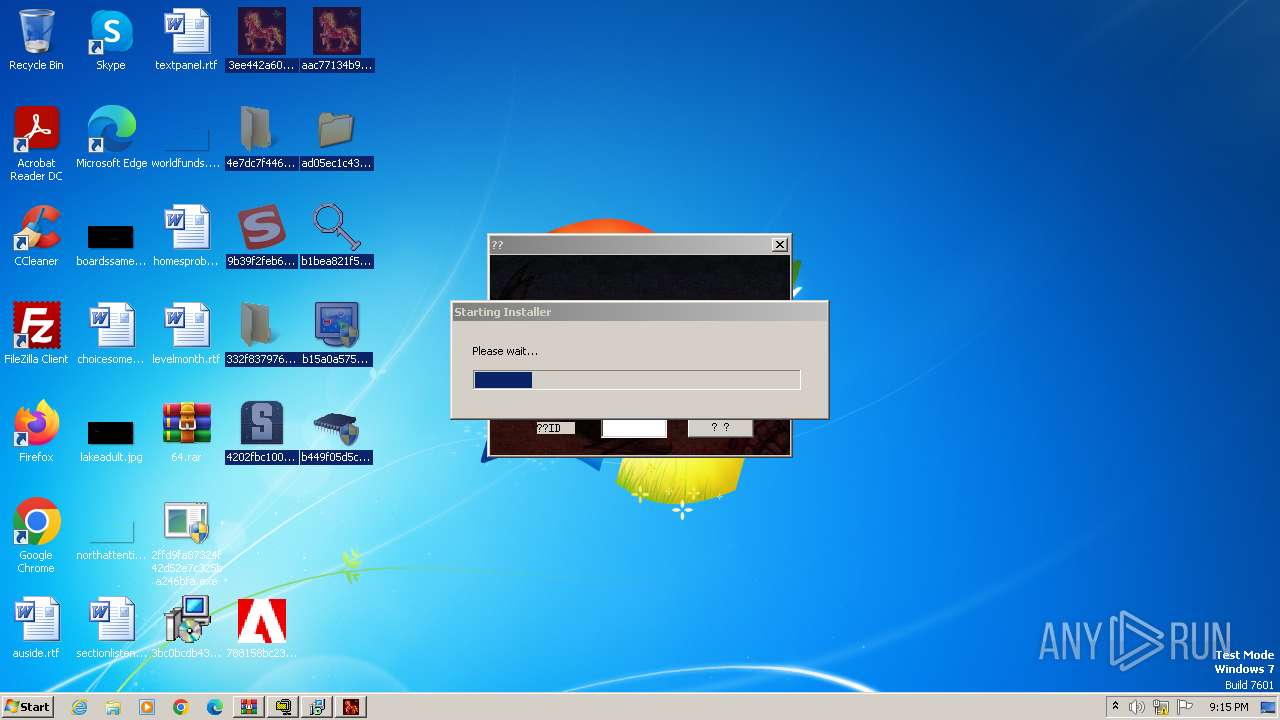Open the Recycle Bin desktop icon

(36, 40)
